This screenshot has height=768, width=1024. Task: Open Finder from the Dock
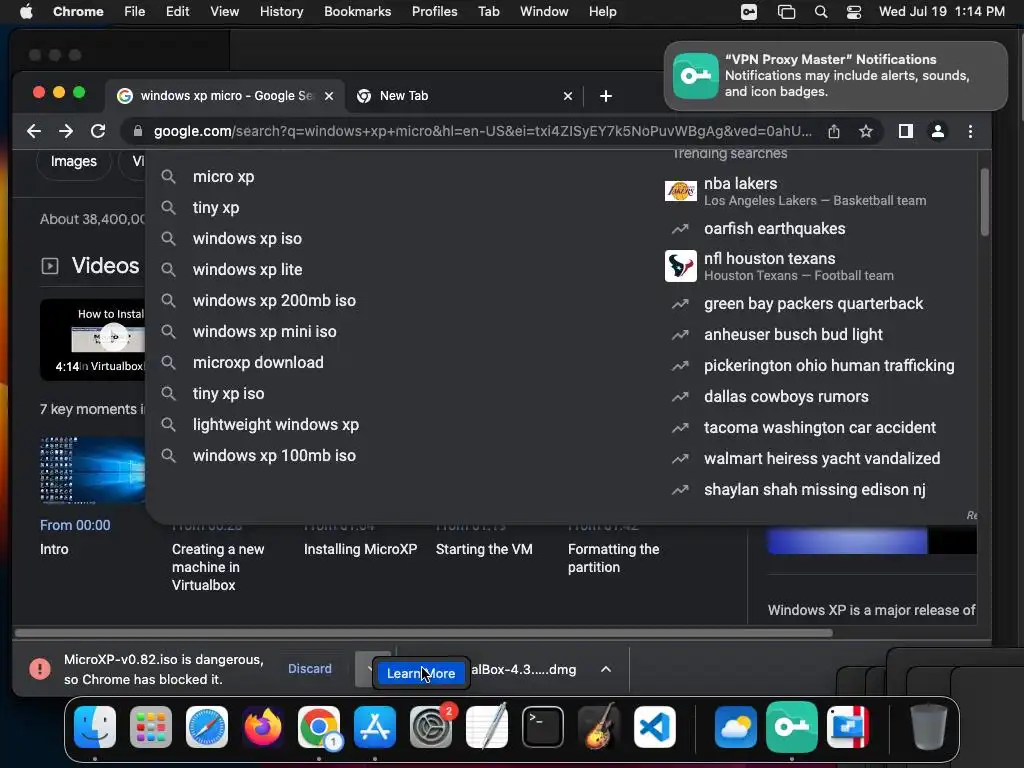(95, 727)
